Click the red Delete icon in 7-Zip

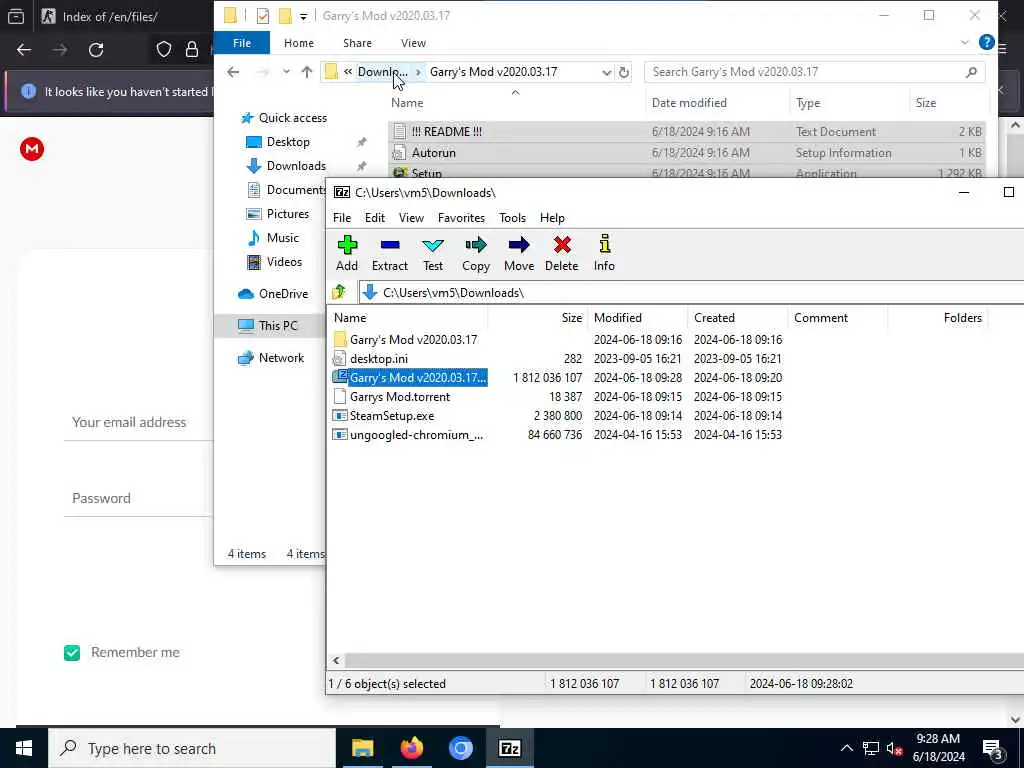[562, 253]
